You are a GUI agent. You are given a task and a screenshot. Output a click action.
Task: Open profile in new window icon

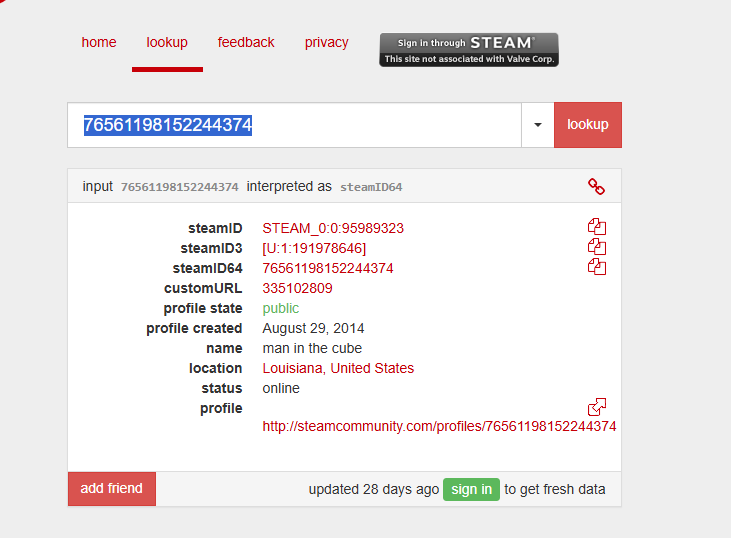(597, 407)
